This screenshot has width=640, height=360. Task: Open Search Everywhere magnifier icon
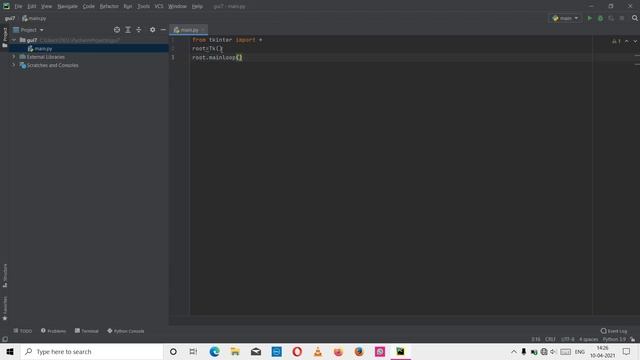coord(635,18)
